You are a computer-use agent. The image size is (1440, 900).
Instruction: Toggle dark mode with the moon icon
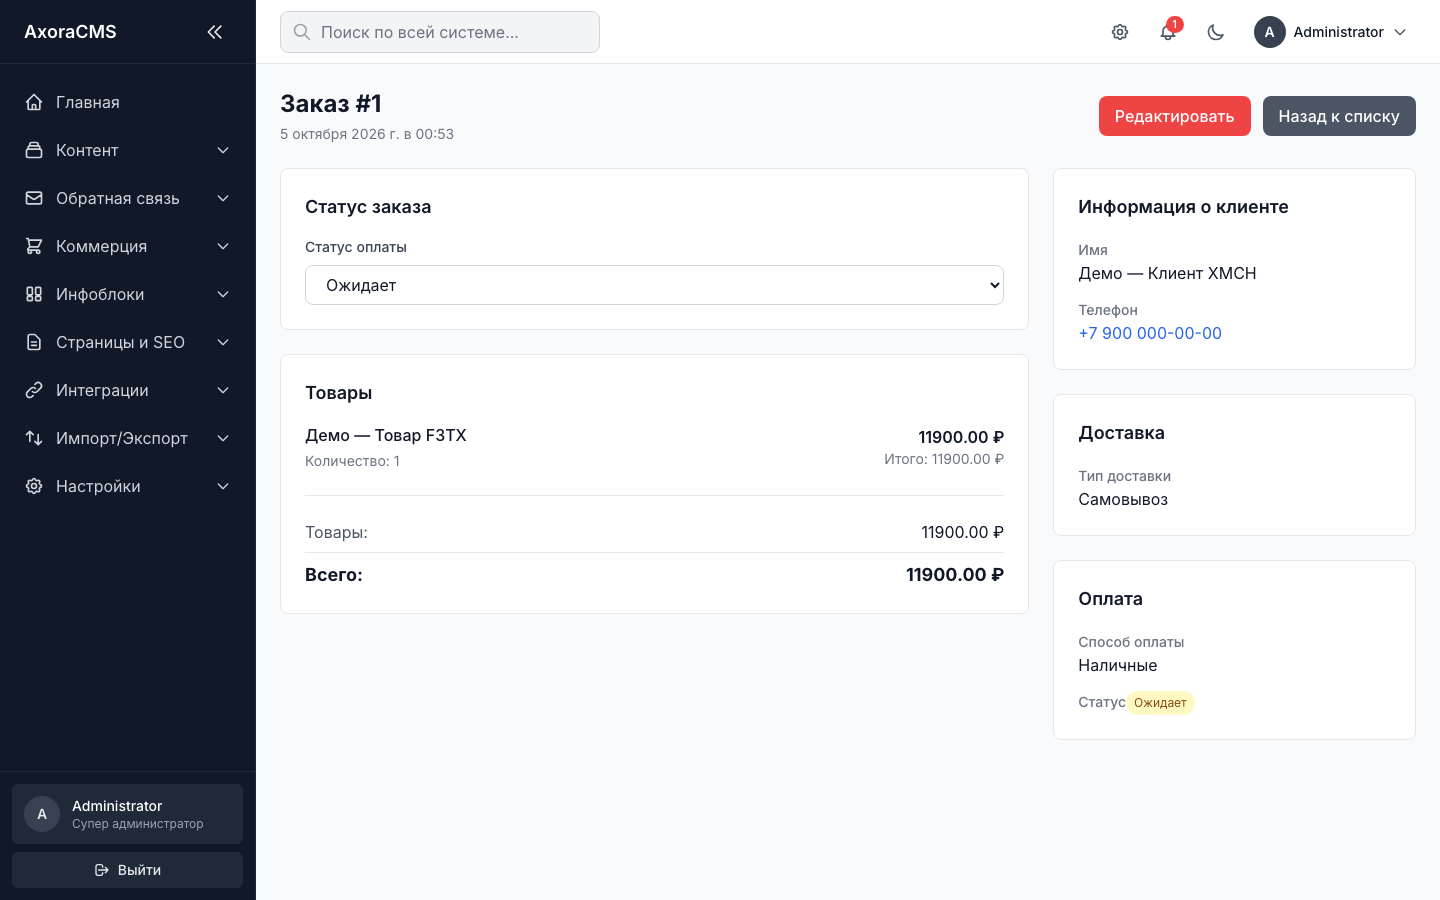pyautogui.click(x=1216, y=32)
